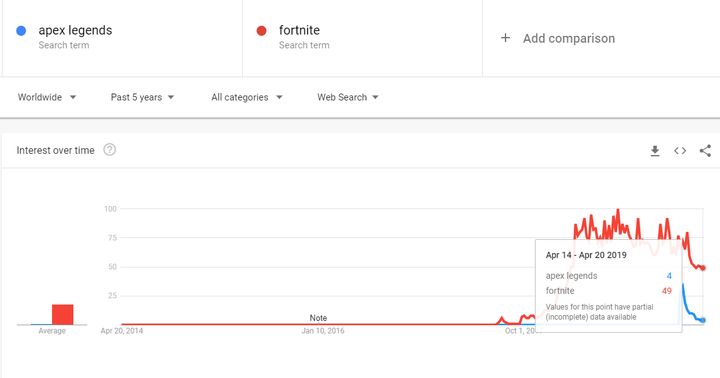Open the Worldwide region dropdown
The height and width of the screenshot is (378, 720).
coord(47,97)
